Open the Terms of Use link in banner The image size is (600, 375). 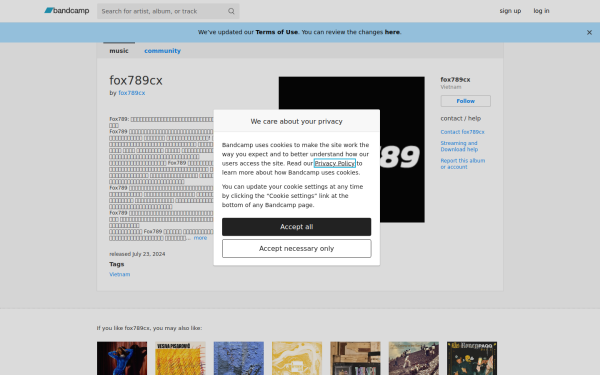(x=277, y=32)
